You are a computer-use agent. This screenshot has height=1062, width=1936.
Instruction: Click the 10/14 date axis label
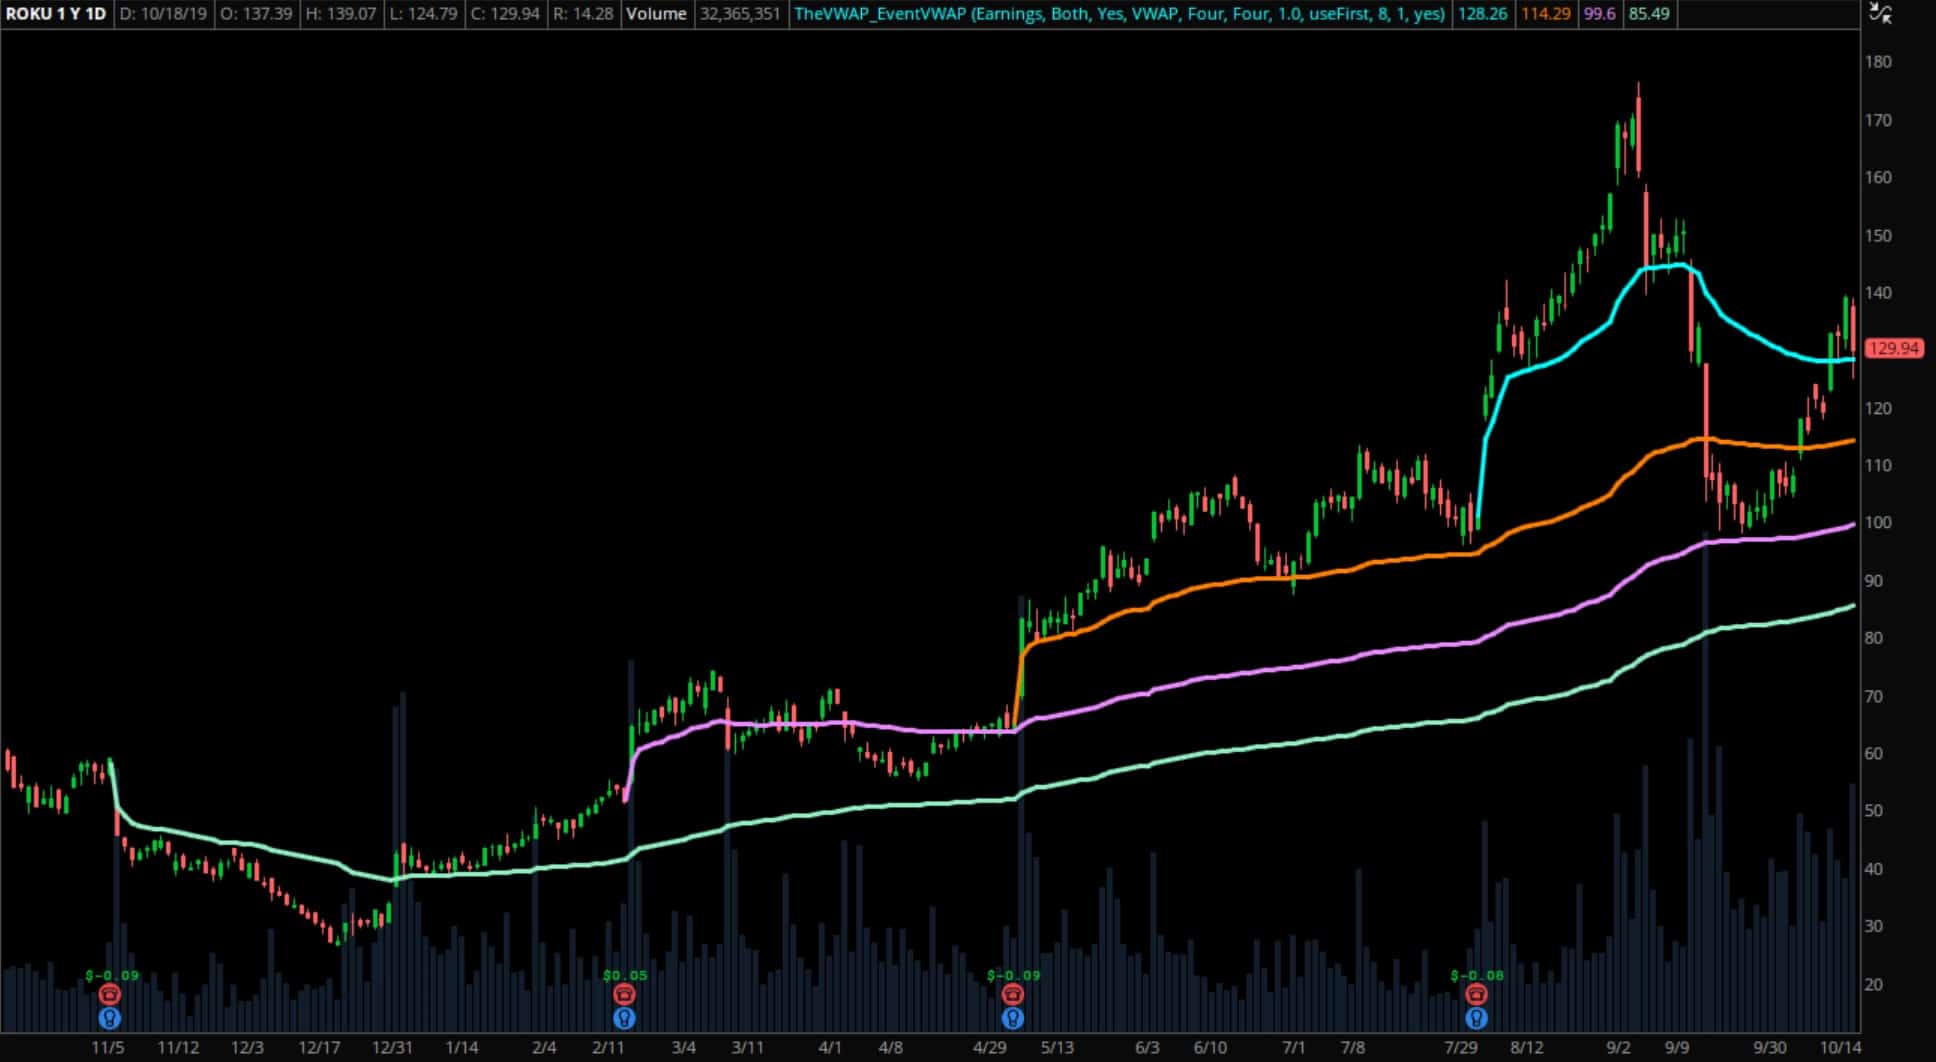pyautogui.click(x=1840, y=1048)
